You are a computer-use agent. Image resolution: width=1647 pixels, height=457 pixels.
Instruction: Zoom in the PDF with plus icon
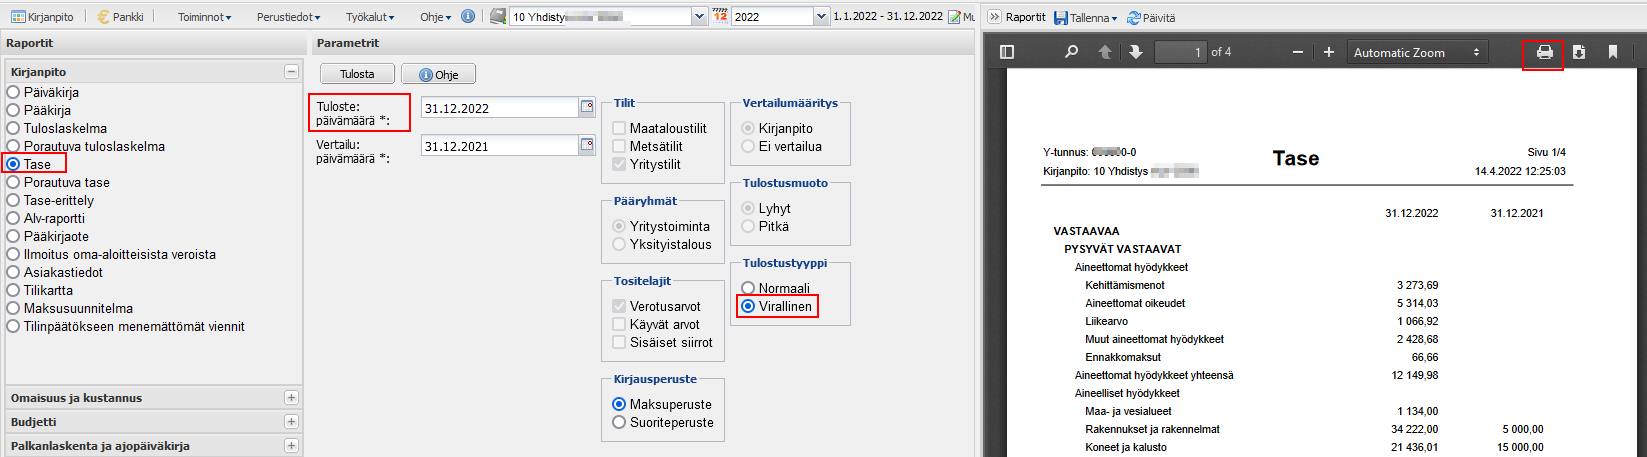pyautogui.click(x=1329, y=53)
